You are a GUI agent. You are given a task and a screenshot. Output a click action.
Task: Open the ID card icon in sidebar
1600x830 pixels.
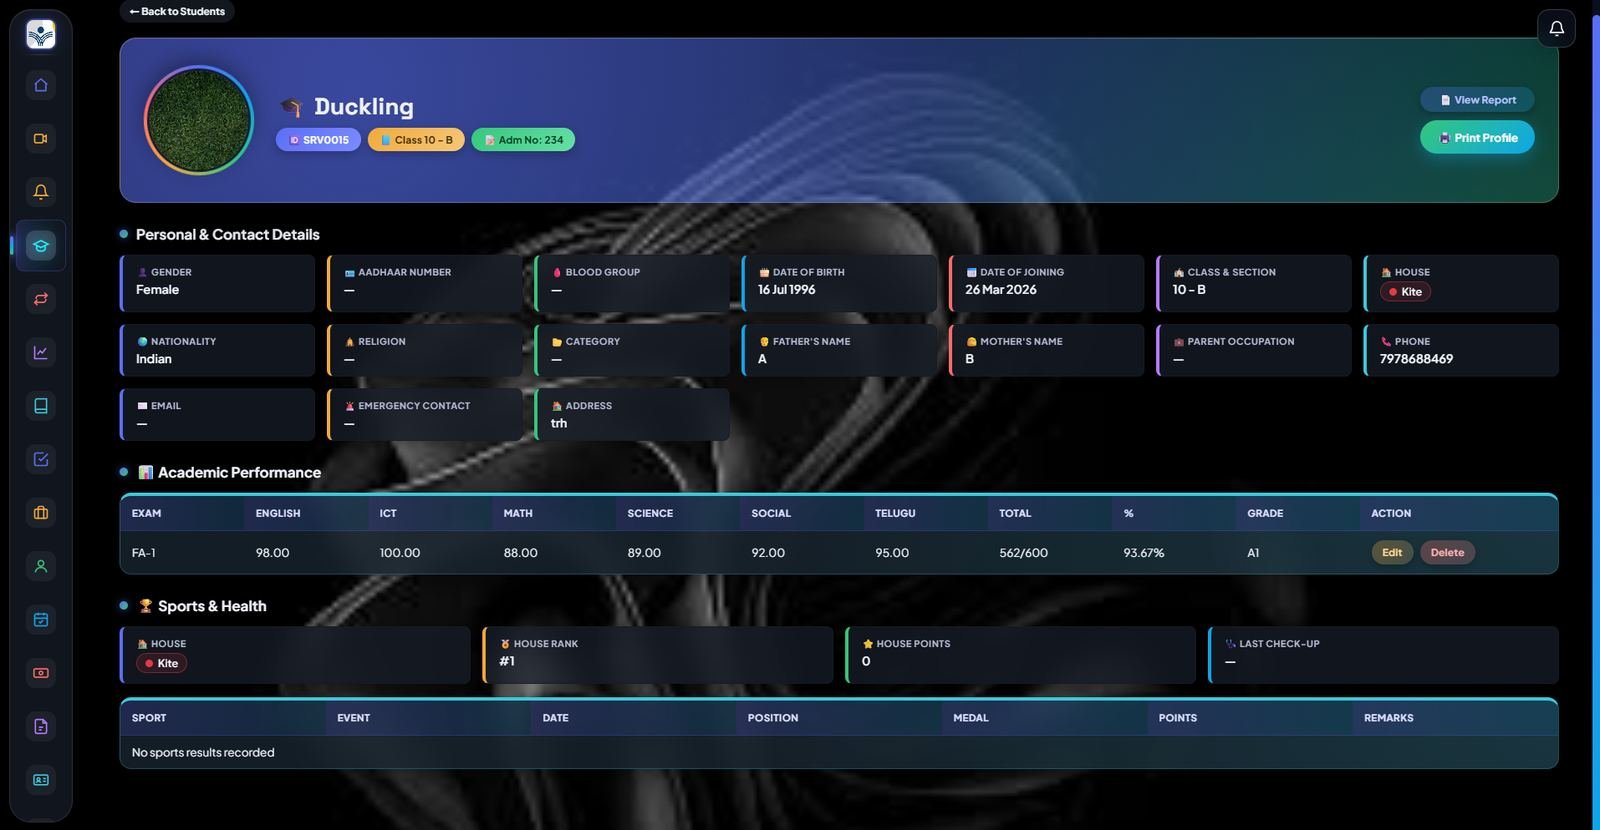pos(41,780)
